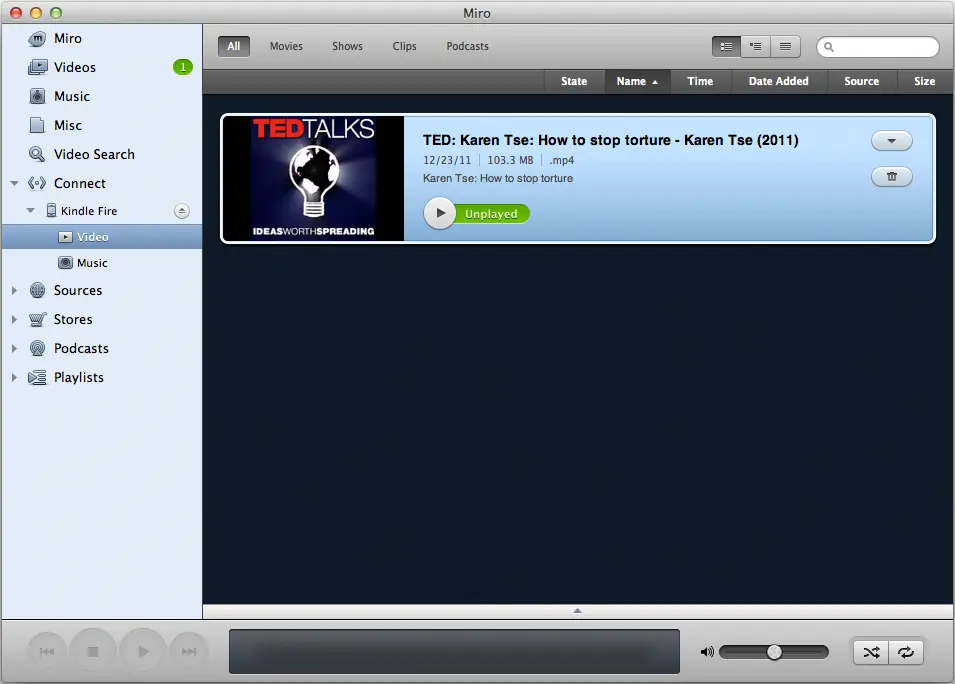Open the video item options dropdown

(x=892, y=141)
